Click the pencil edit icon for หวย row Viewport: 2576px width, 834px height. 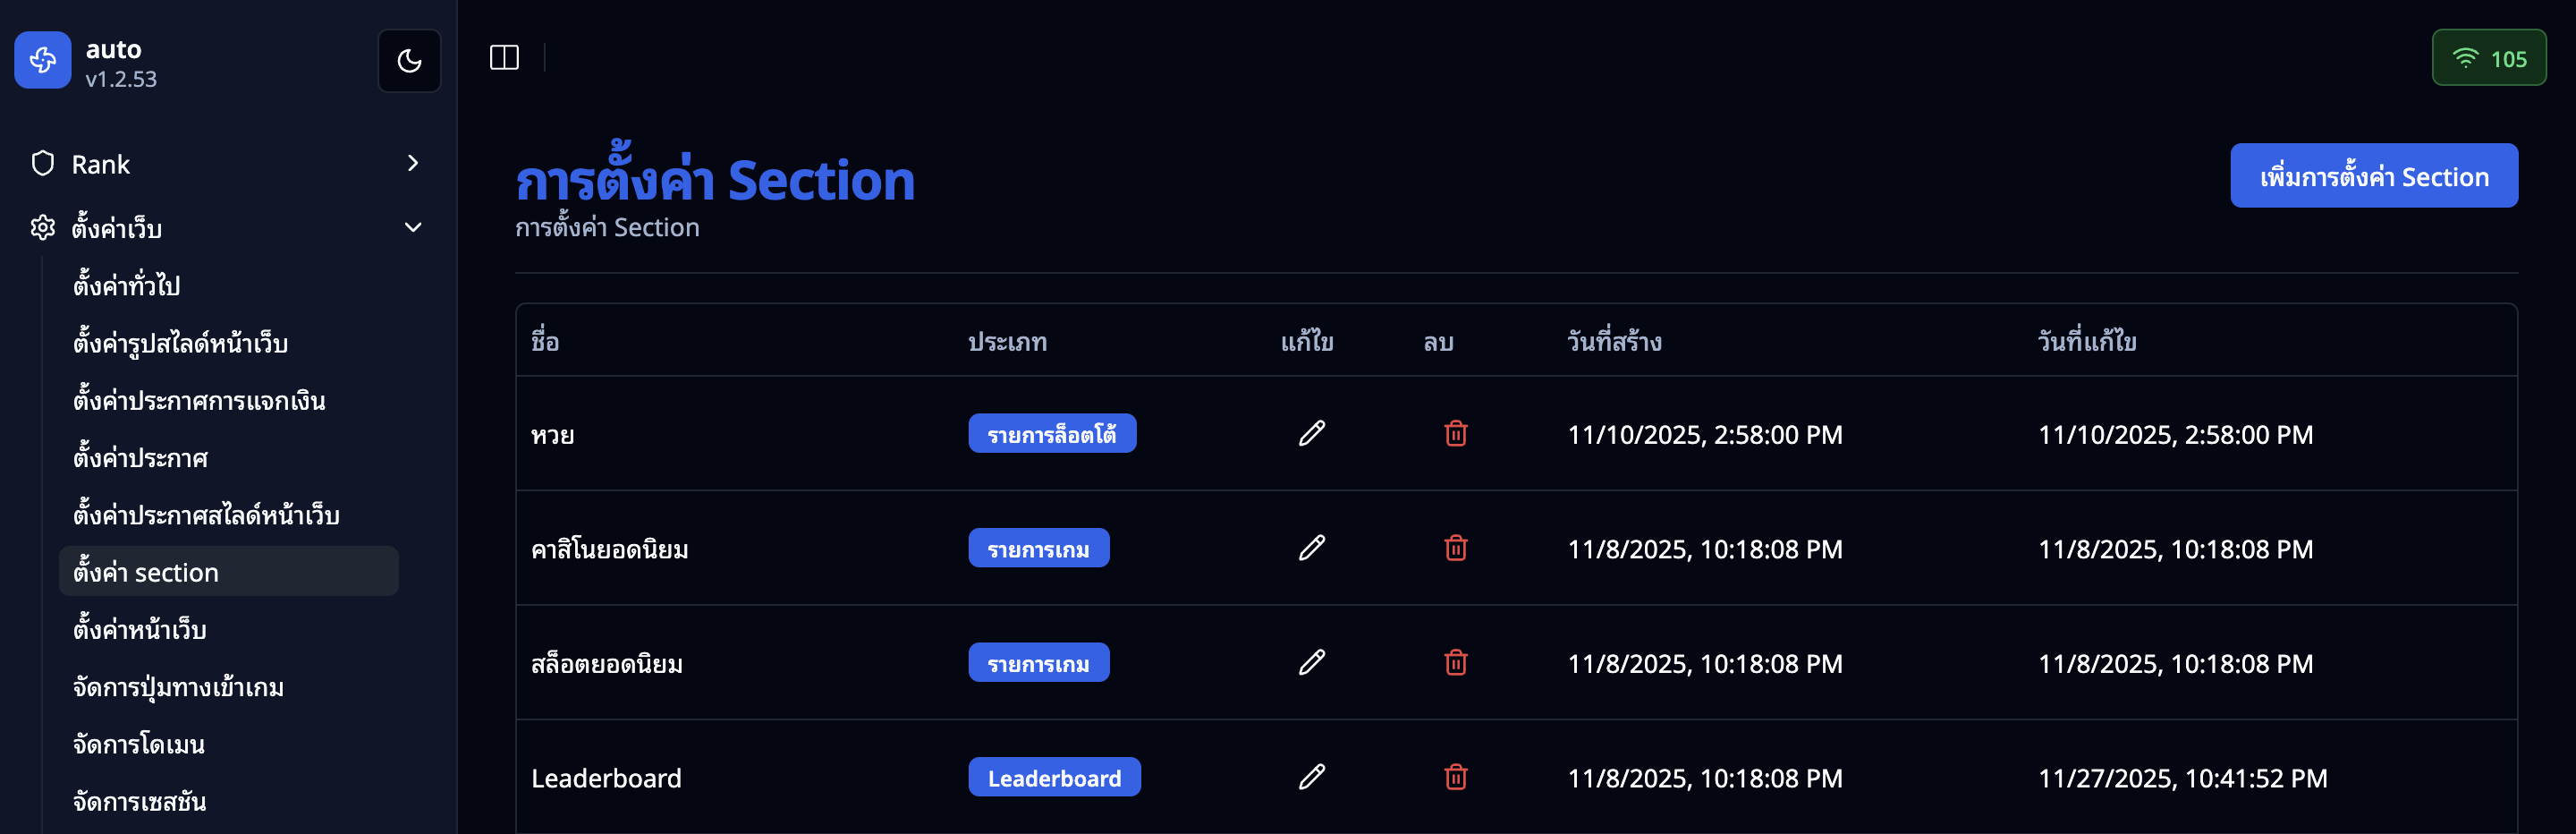pyautogui.click(x=1311, y=433)
